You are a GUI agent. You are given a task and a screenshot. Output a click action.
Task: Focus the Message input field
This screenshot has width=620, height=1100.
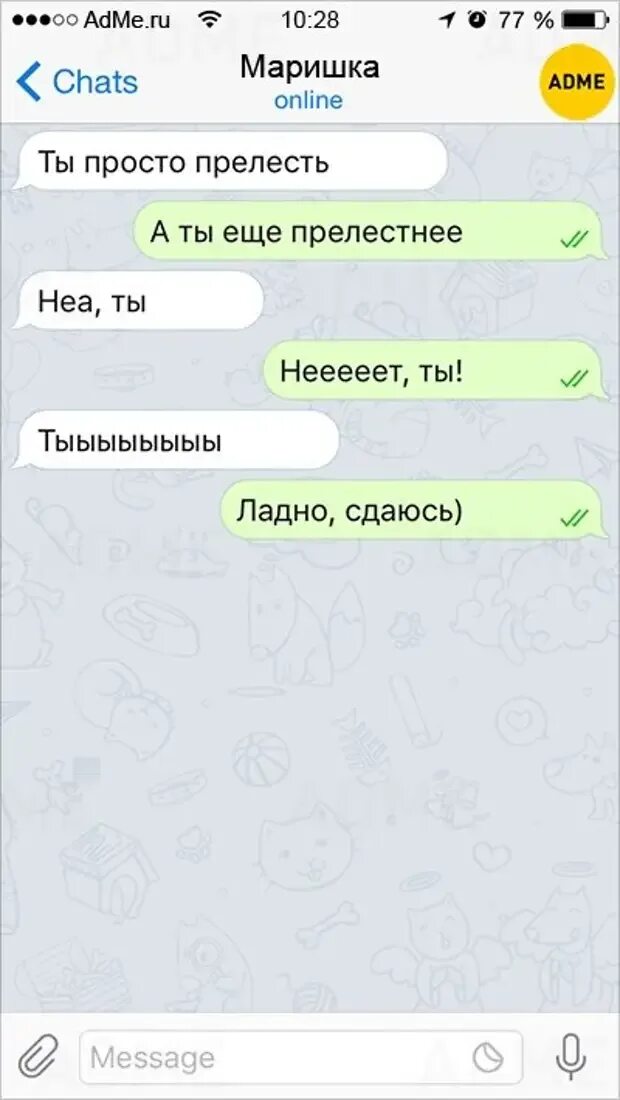(x=301, y=1058)
